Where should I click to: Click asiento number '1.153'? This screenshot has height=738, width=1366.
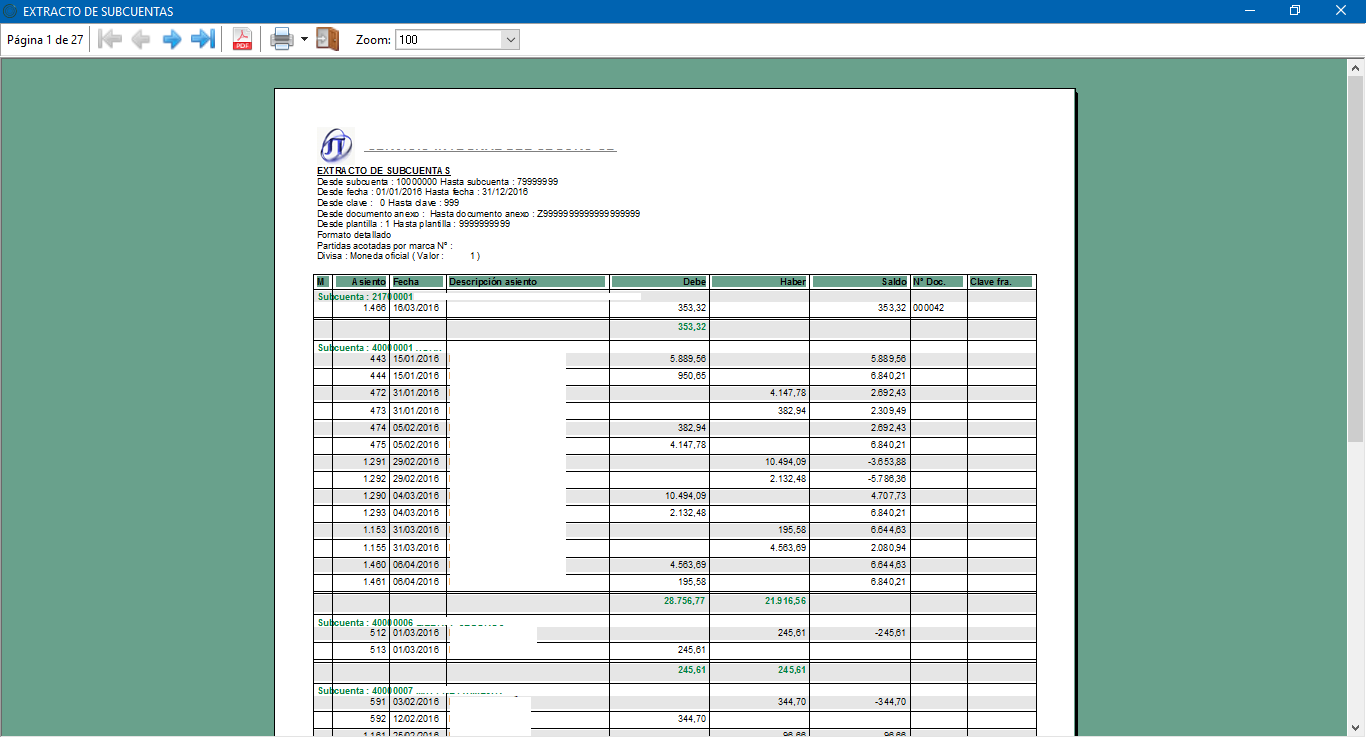point(375,530)
